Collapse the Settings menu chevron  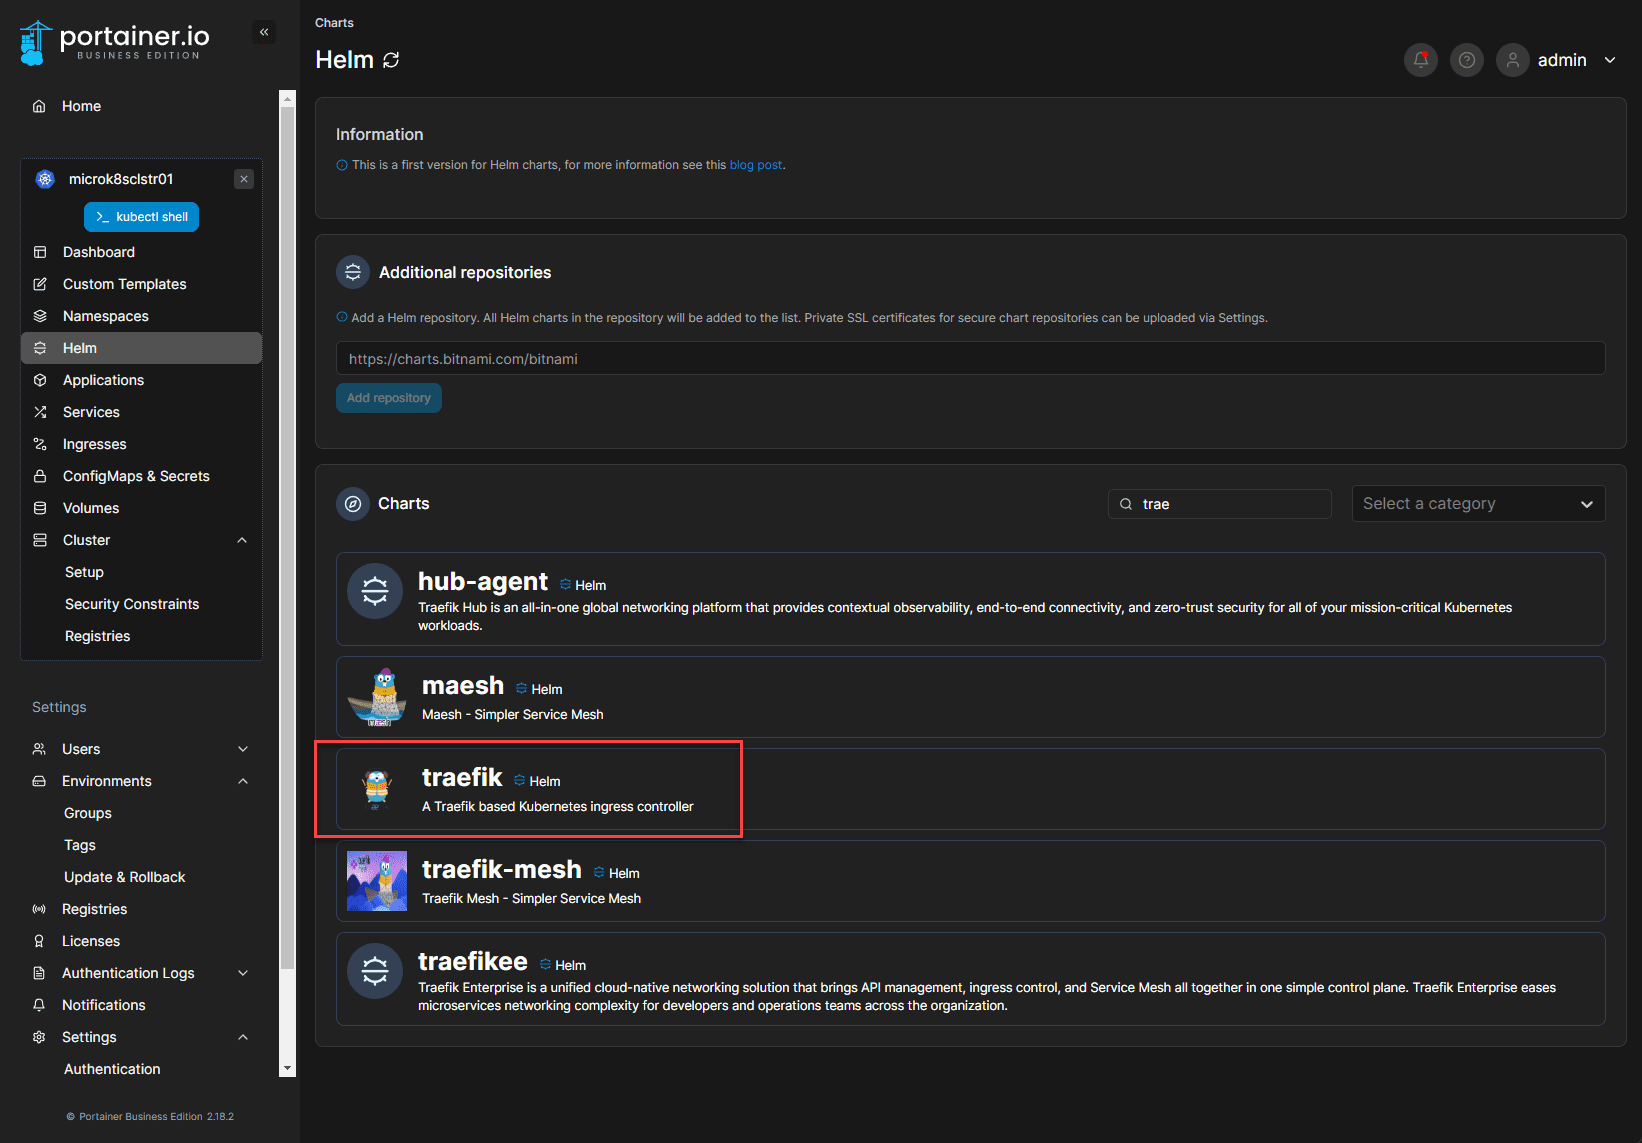coord(243,1037)
